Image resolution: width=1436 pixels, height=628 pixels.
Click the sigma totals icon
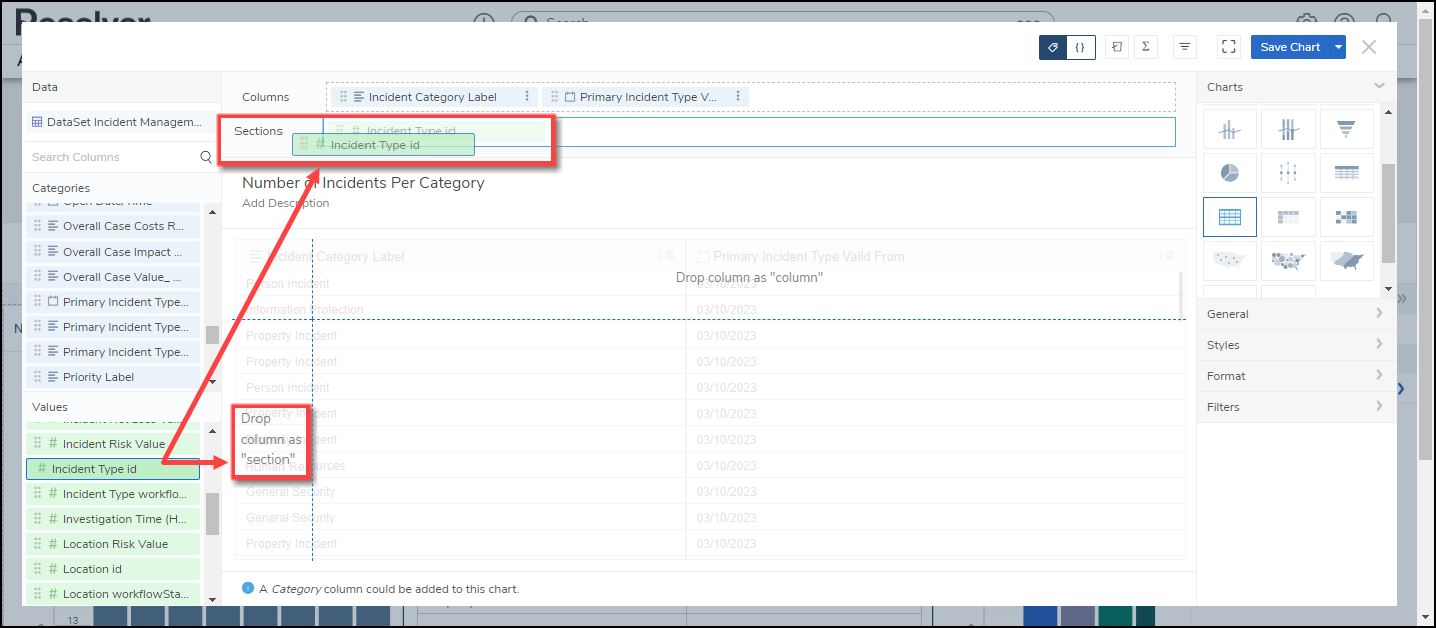pos(1145,47)
